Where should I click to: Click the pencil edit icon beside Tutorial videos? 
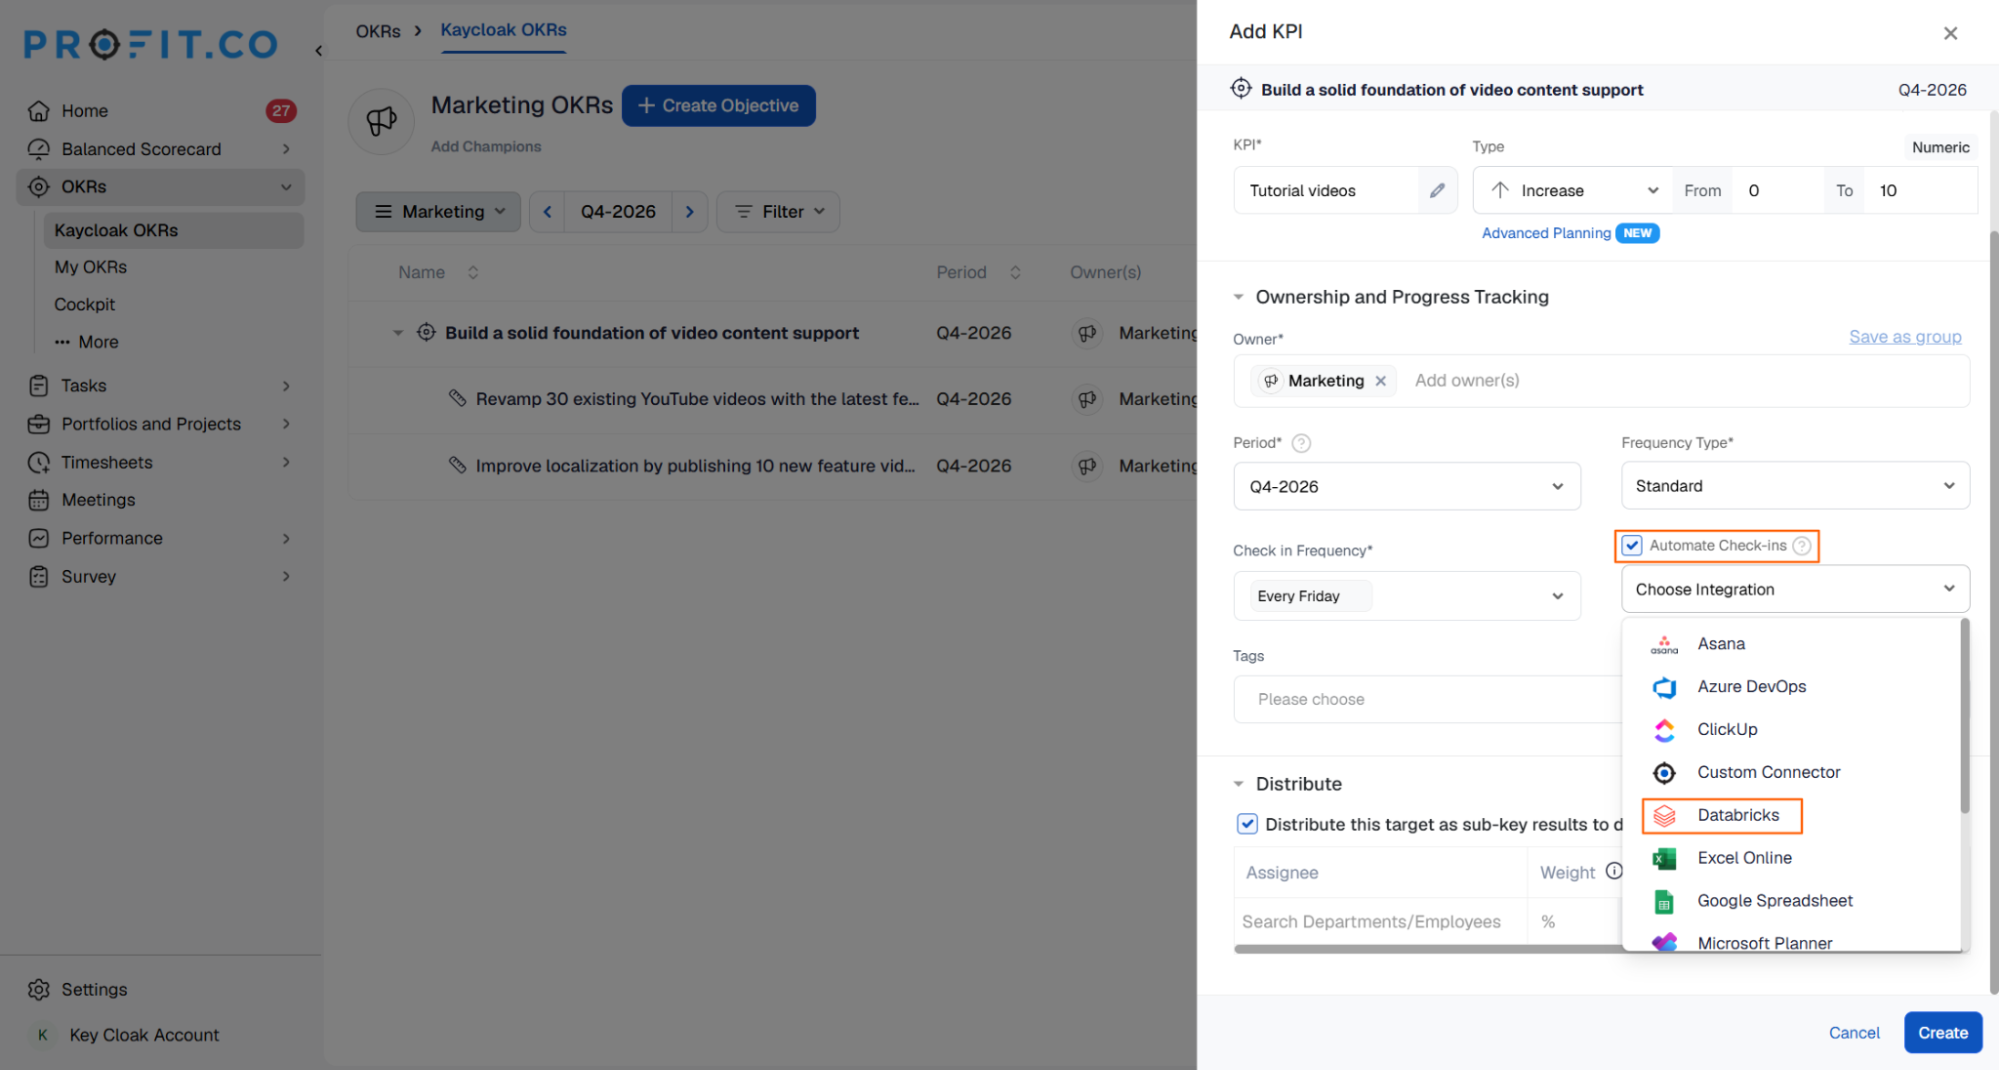coord(1437,190)
